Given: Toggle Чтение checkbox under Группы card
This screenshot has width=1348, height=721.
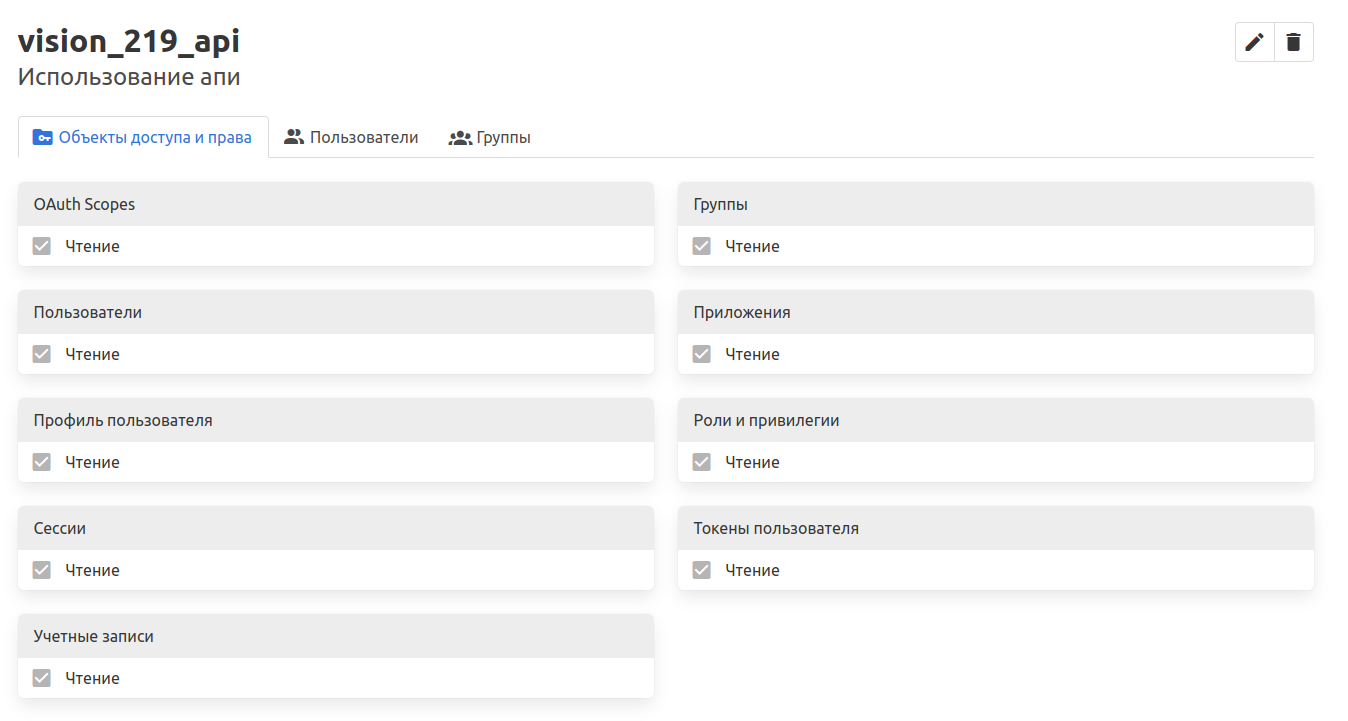Looking at the screenshot, I should [x=702, y=246].
